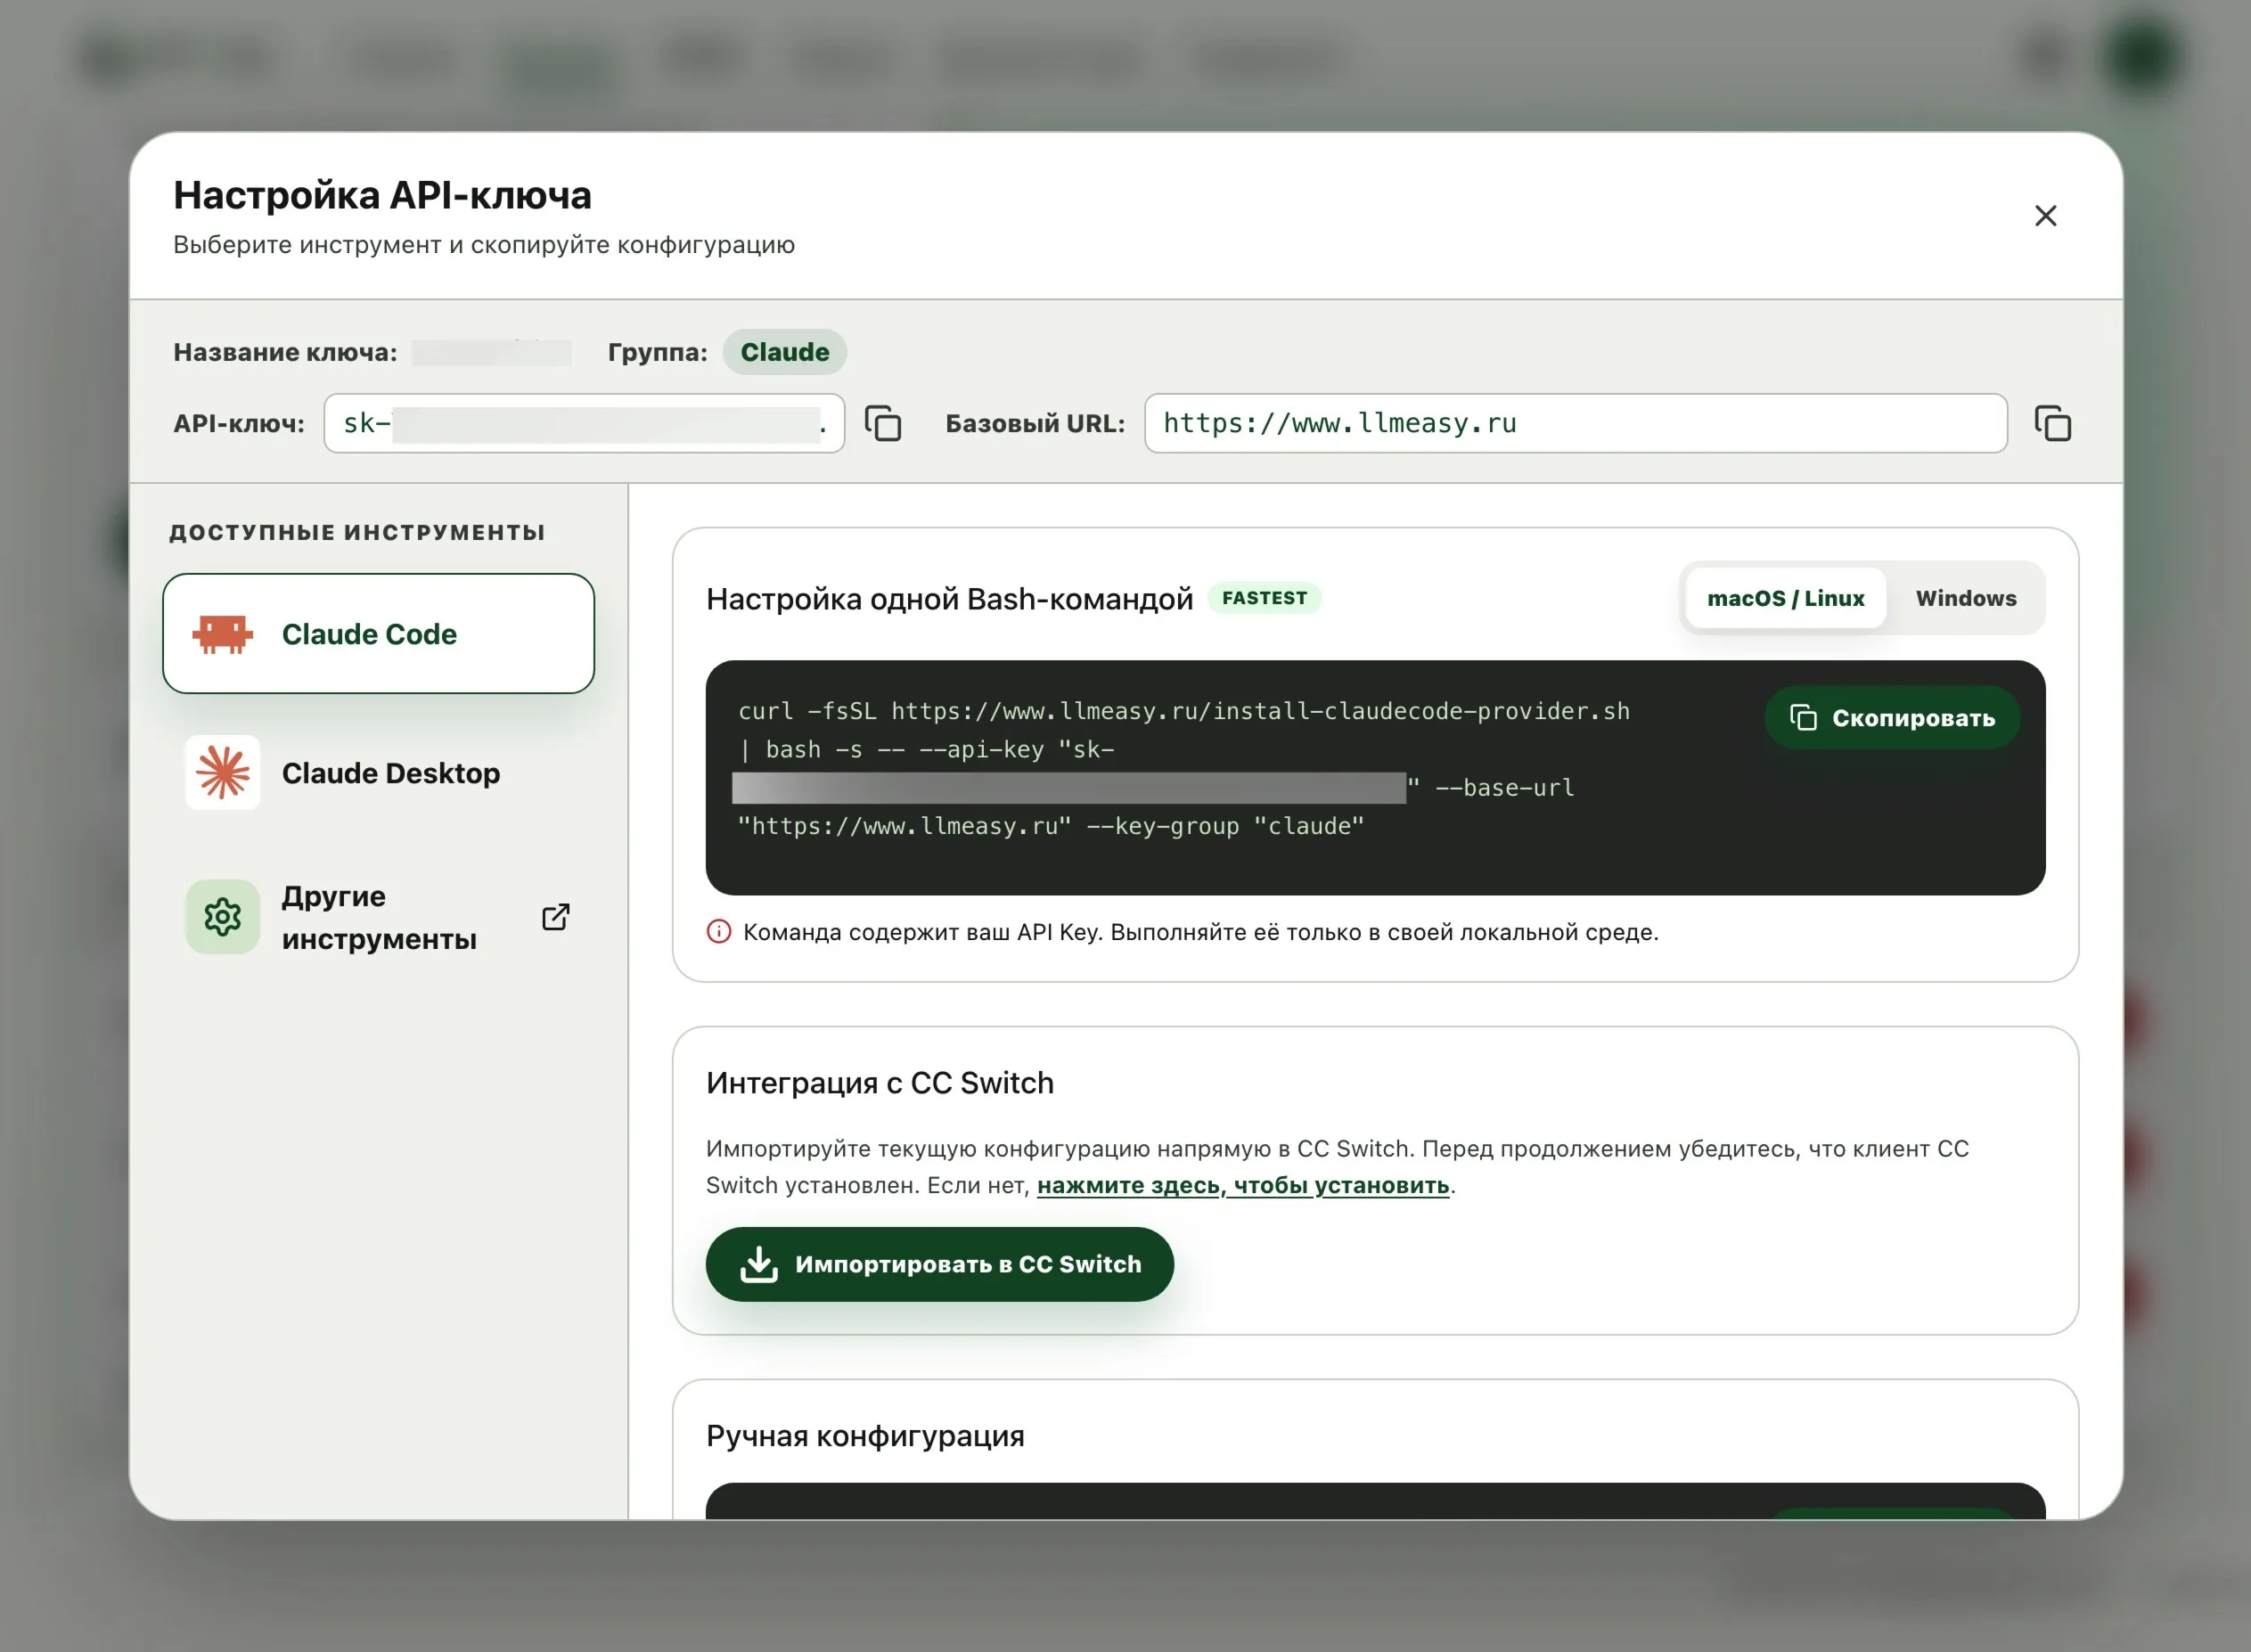
Task: Select Claude Code in available tools
Action: point(378,634)
